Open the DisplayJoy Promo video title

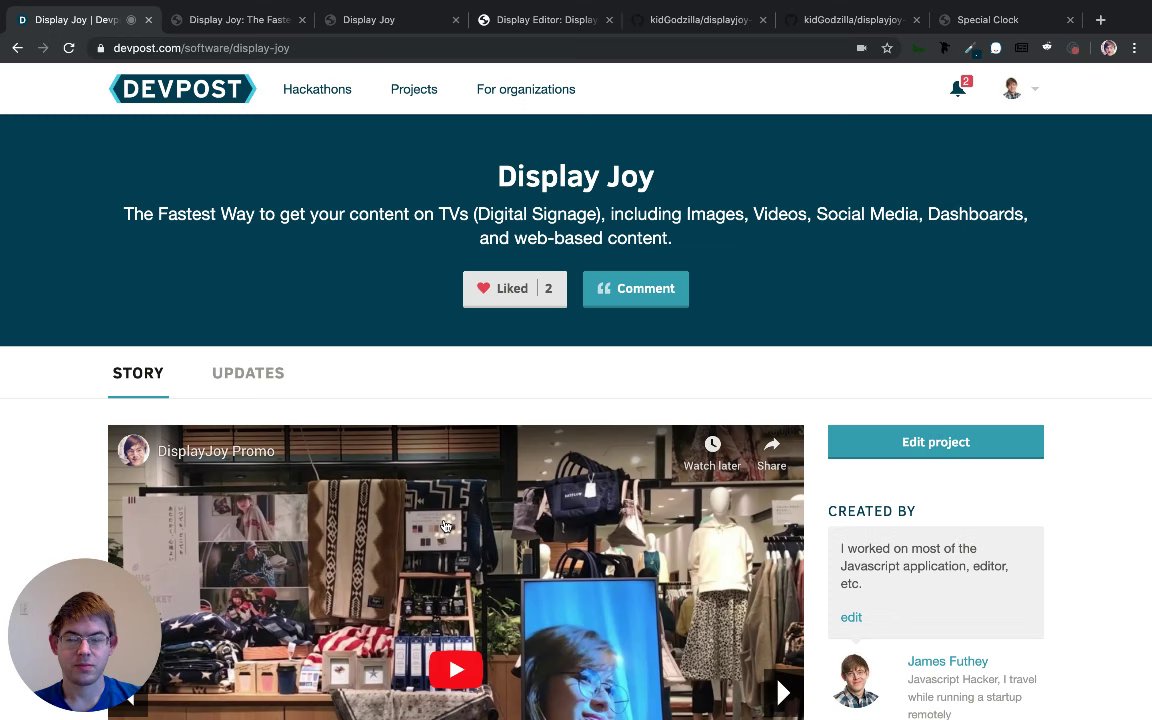click(x=216, y=451)
